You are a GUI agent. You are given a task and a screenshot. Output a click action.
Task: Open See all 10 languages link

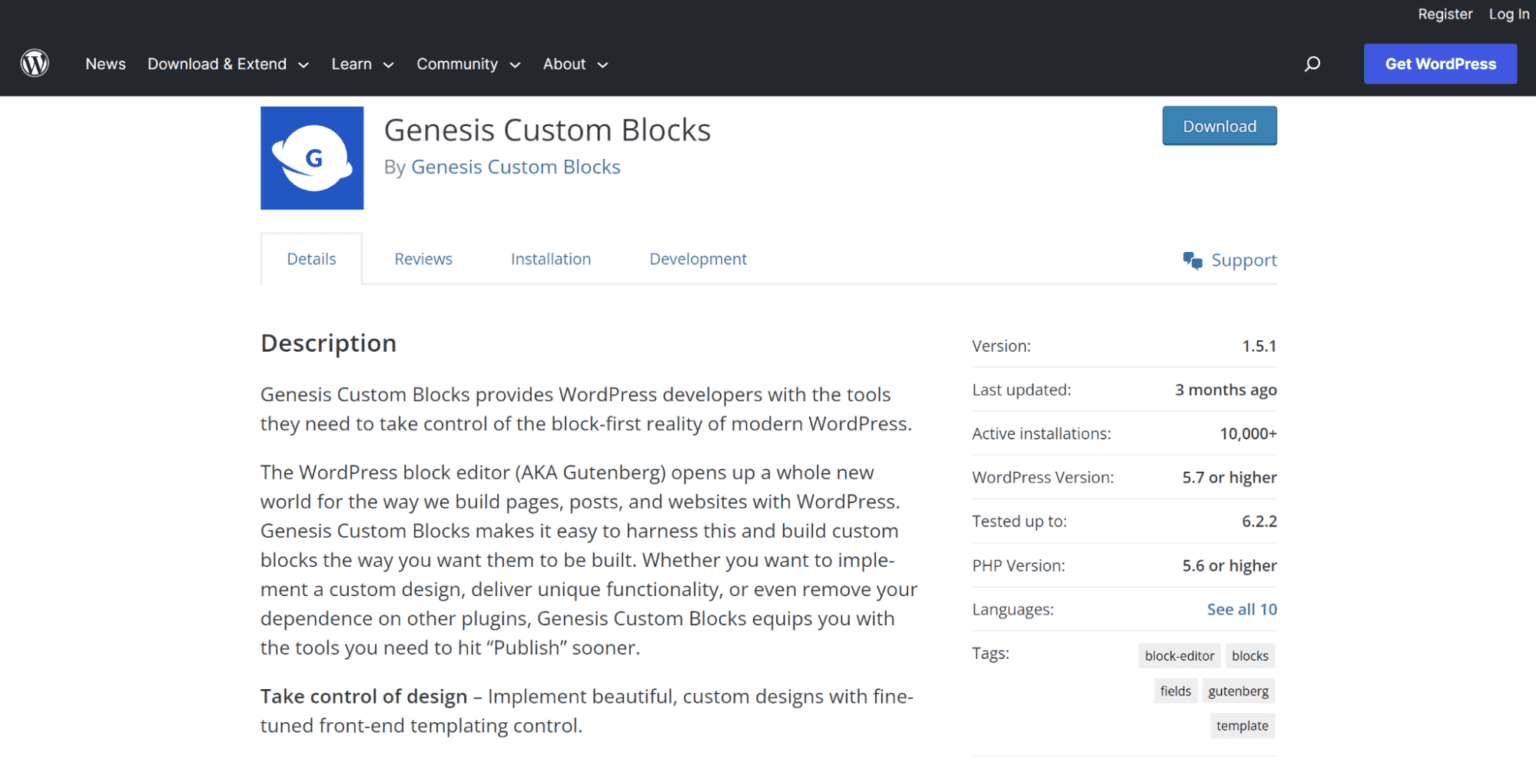pyautogui.click(x=1241, y=609)
